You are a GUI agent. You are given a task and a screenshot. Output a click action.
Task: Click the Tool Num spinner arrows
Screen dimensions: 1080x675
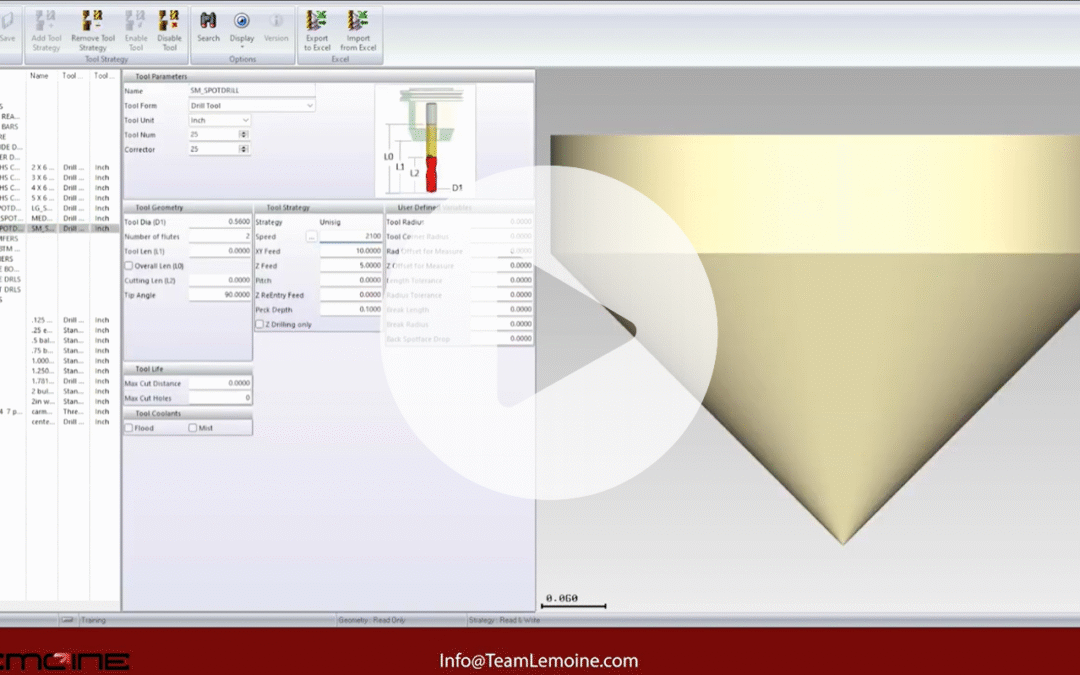click(244, 134)
